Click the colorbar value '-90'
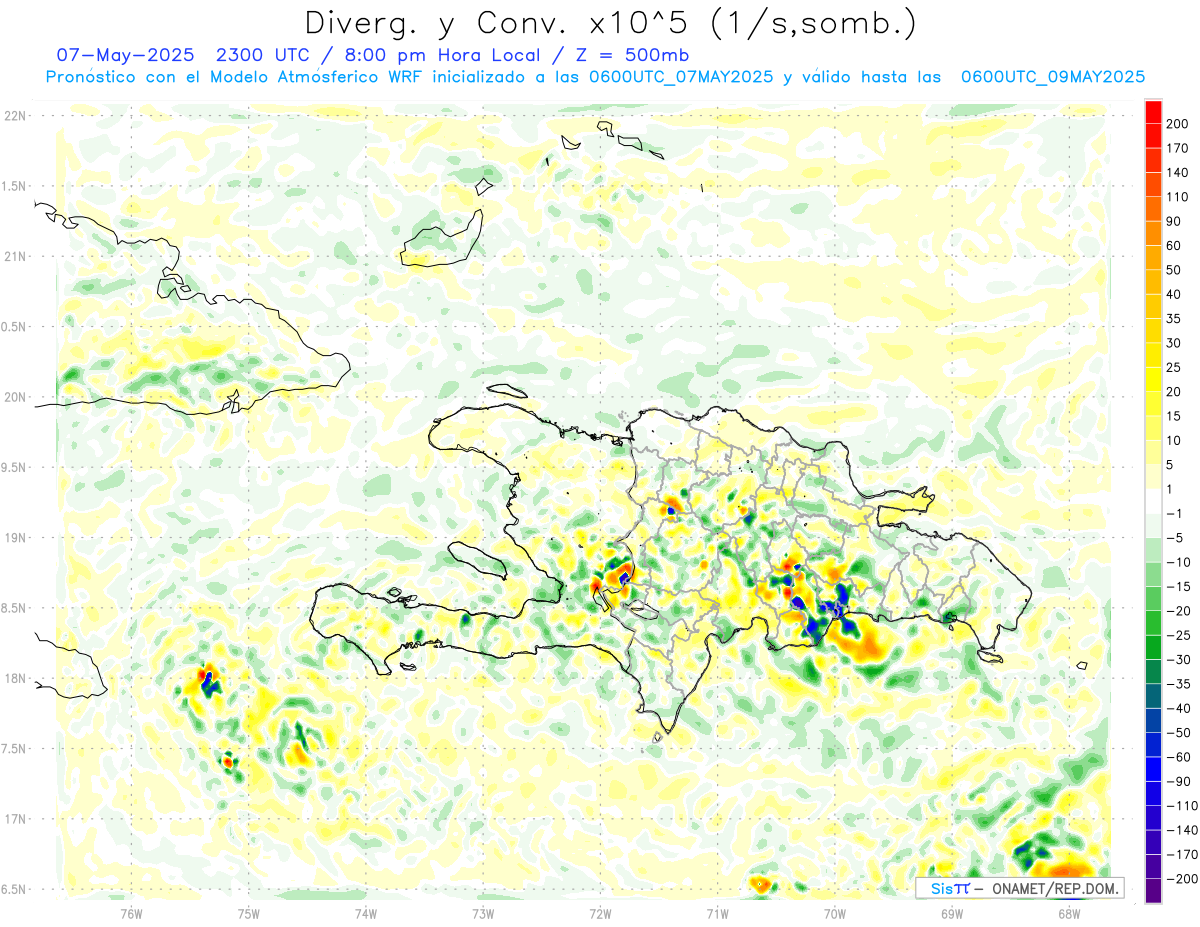 click(1179, 782)
